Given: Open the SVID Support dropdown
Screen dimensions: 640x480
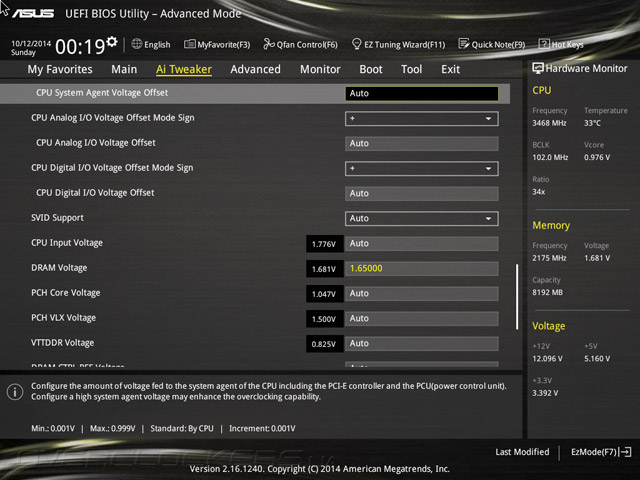Looking at the screenshot, I should pyautogui.click(x=421, y=218).
